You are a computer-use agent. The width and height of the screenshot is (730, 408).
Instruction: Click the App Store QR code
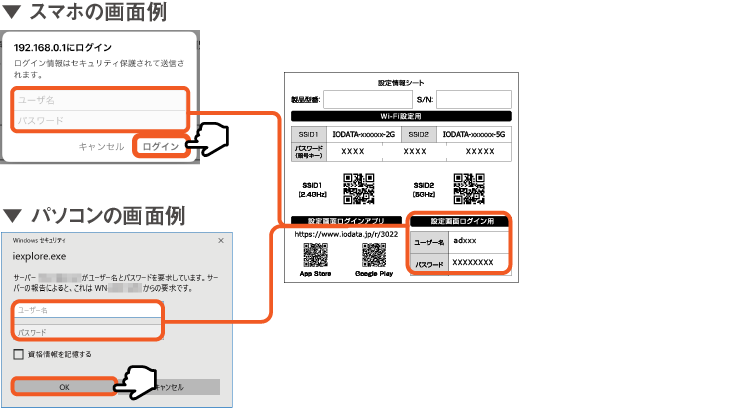315,254
